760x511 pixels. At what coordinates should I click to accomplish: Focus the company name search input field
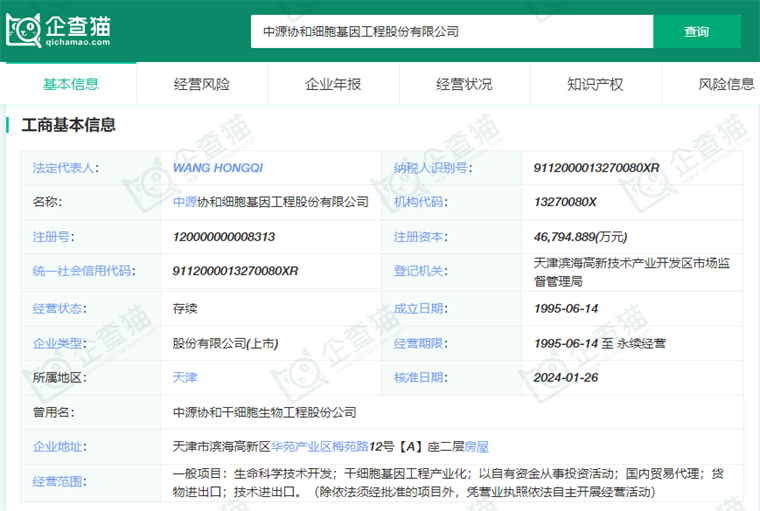(452, 32)
